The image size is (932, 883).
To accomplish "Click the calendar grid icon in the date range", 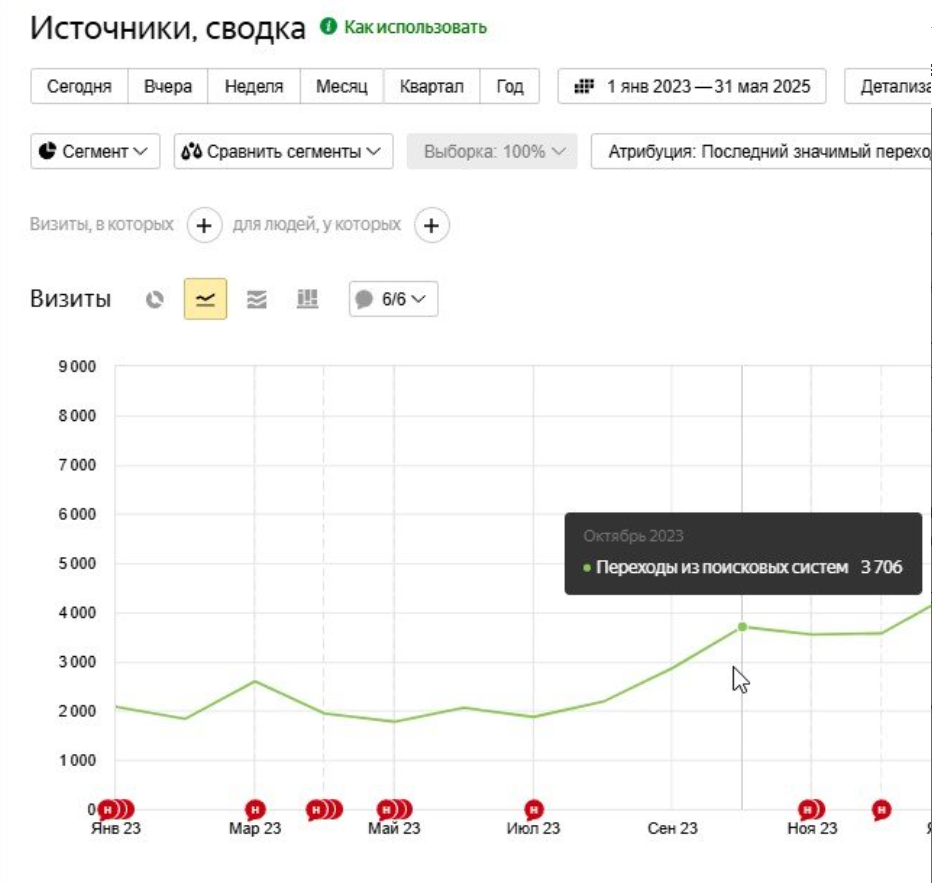I will (x=584, y=87).
